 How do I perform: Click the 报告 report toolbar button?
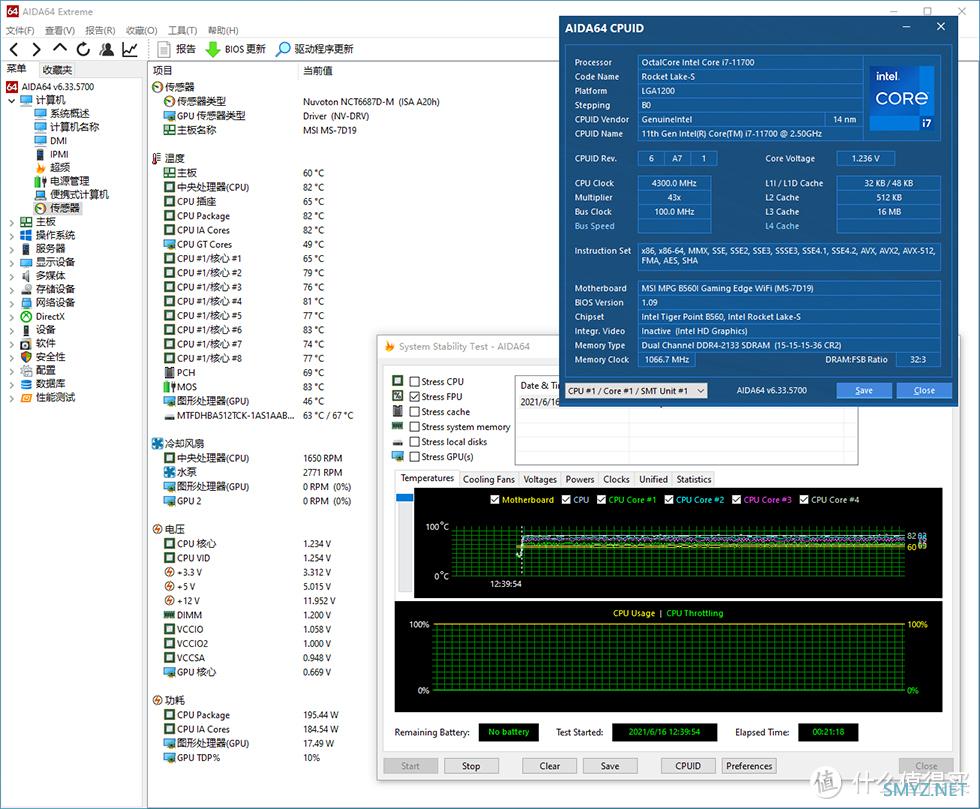tap(177, 49)
